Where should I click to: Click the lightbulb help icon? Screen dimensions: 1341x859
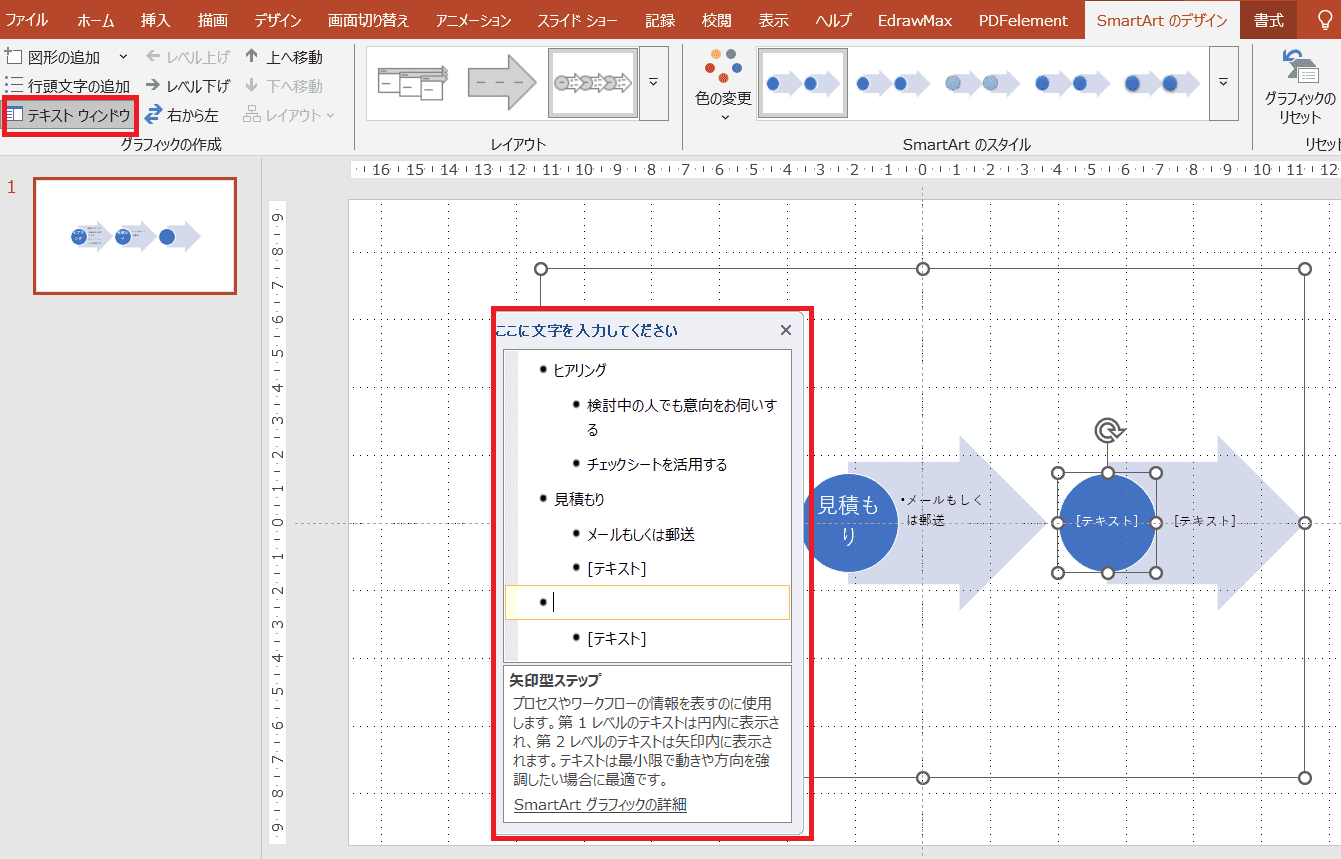[x=1320, y=20]
